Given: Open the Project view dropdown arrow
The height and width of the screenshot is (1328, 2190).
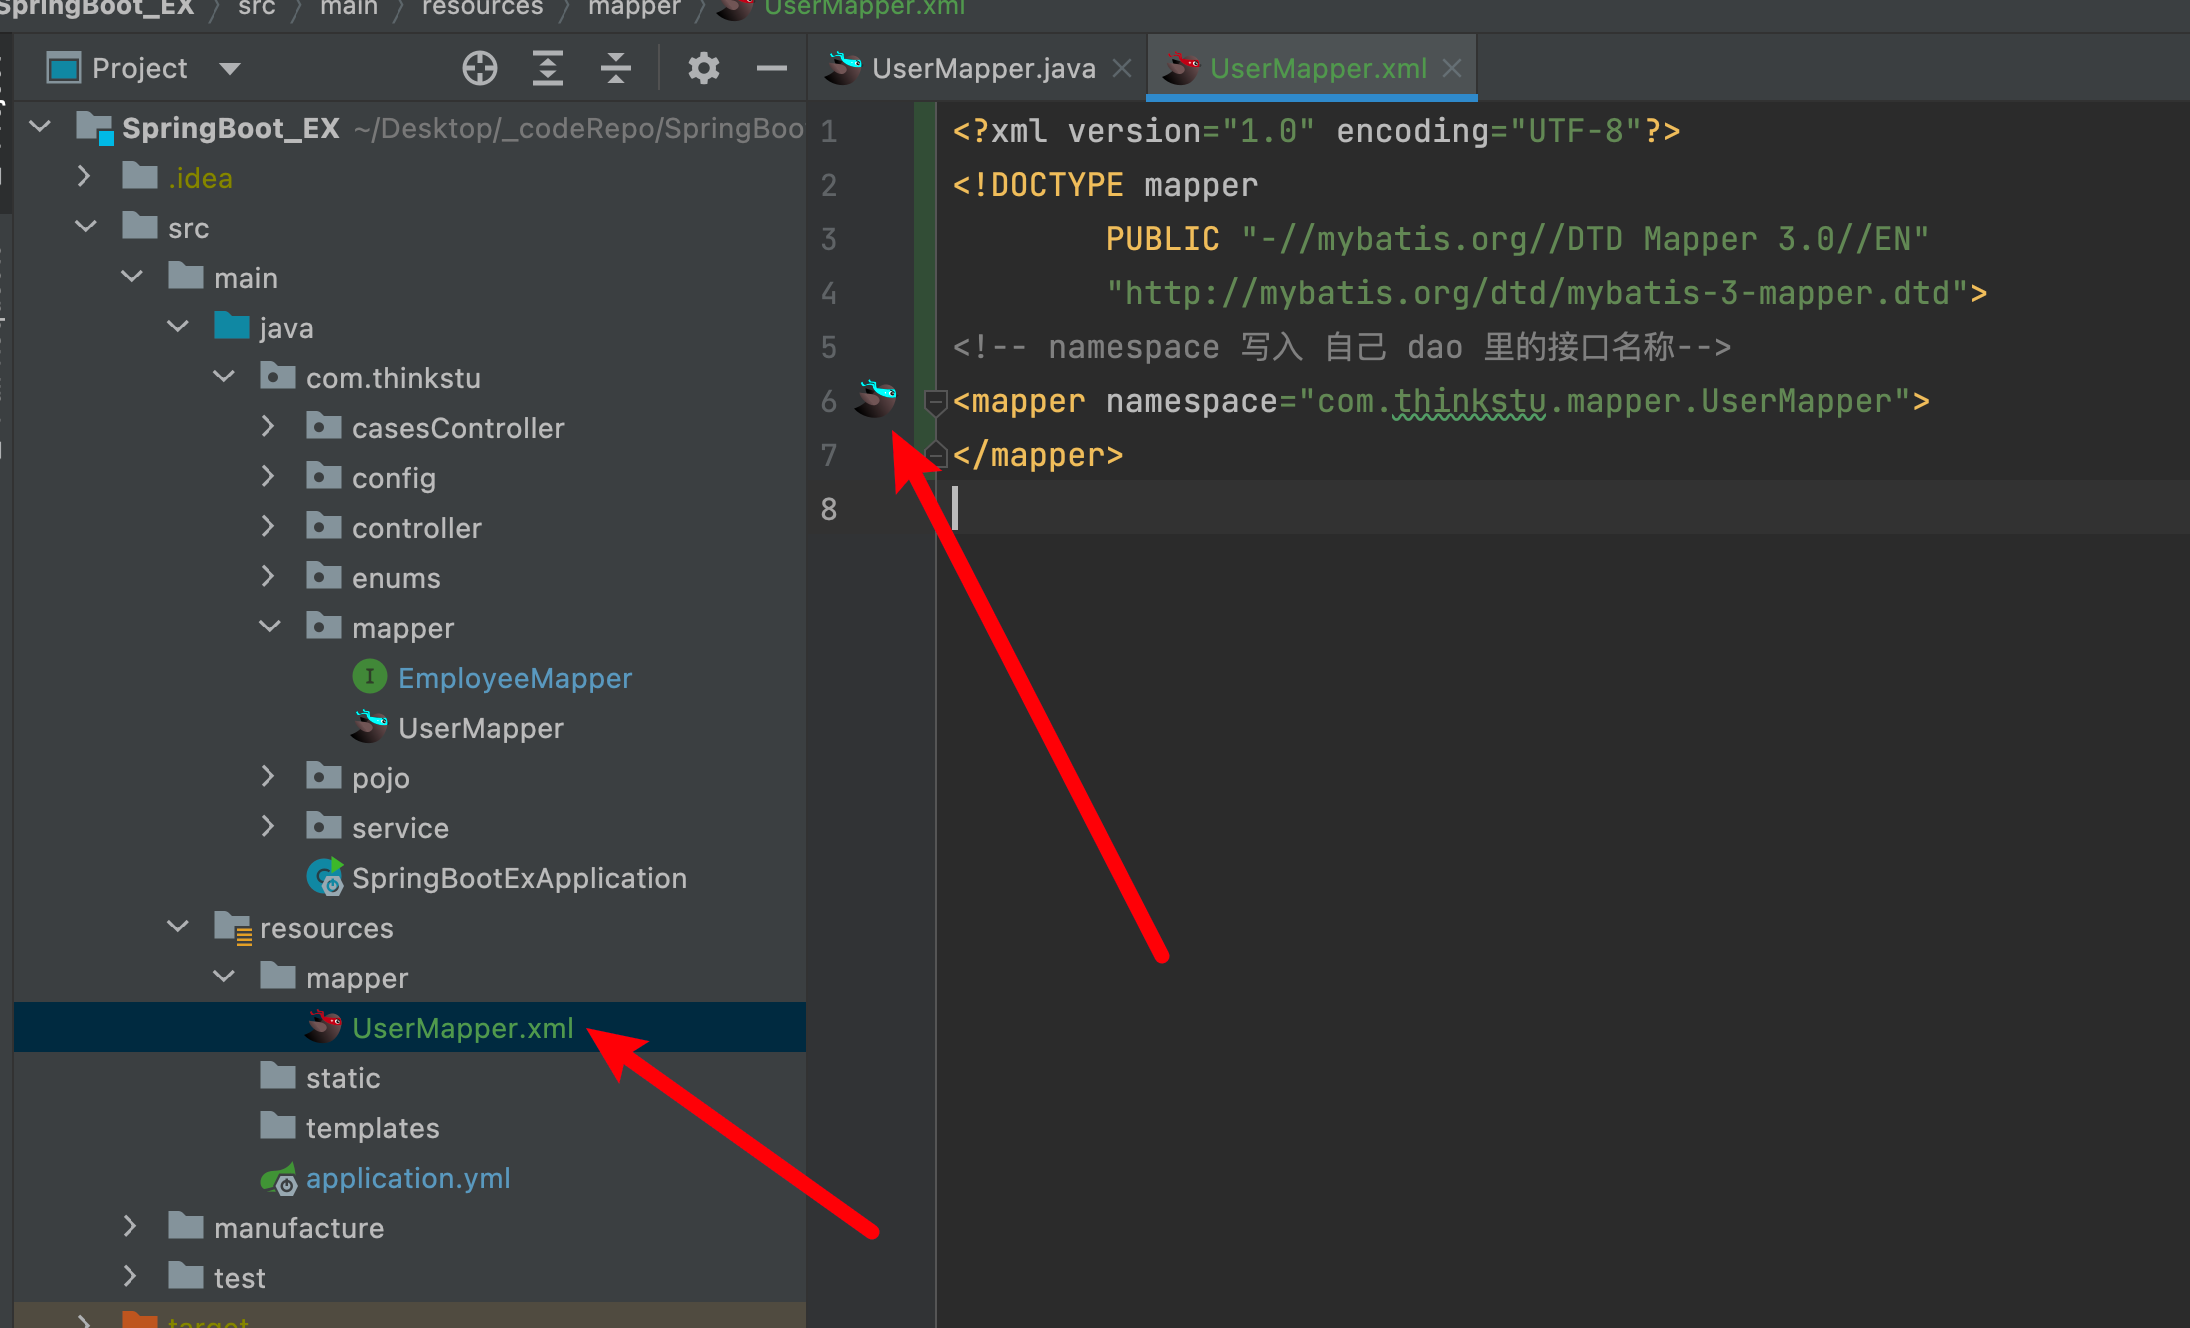Looking at the screenshot, I should pyautogui.click(x=230, y=68).
